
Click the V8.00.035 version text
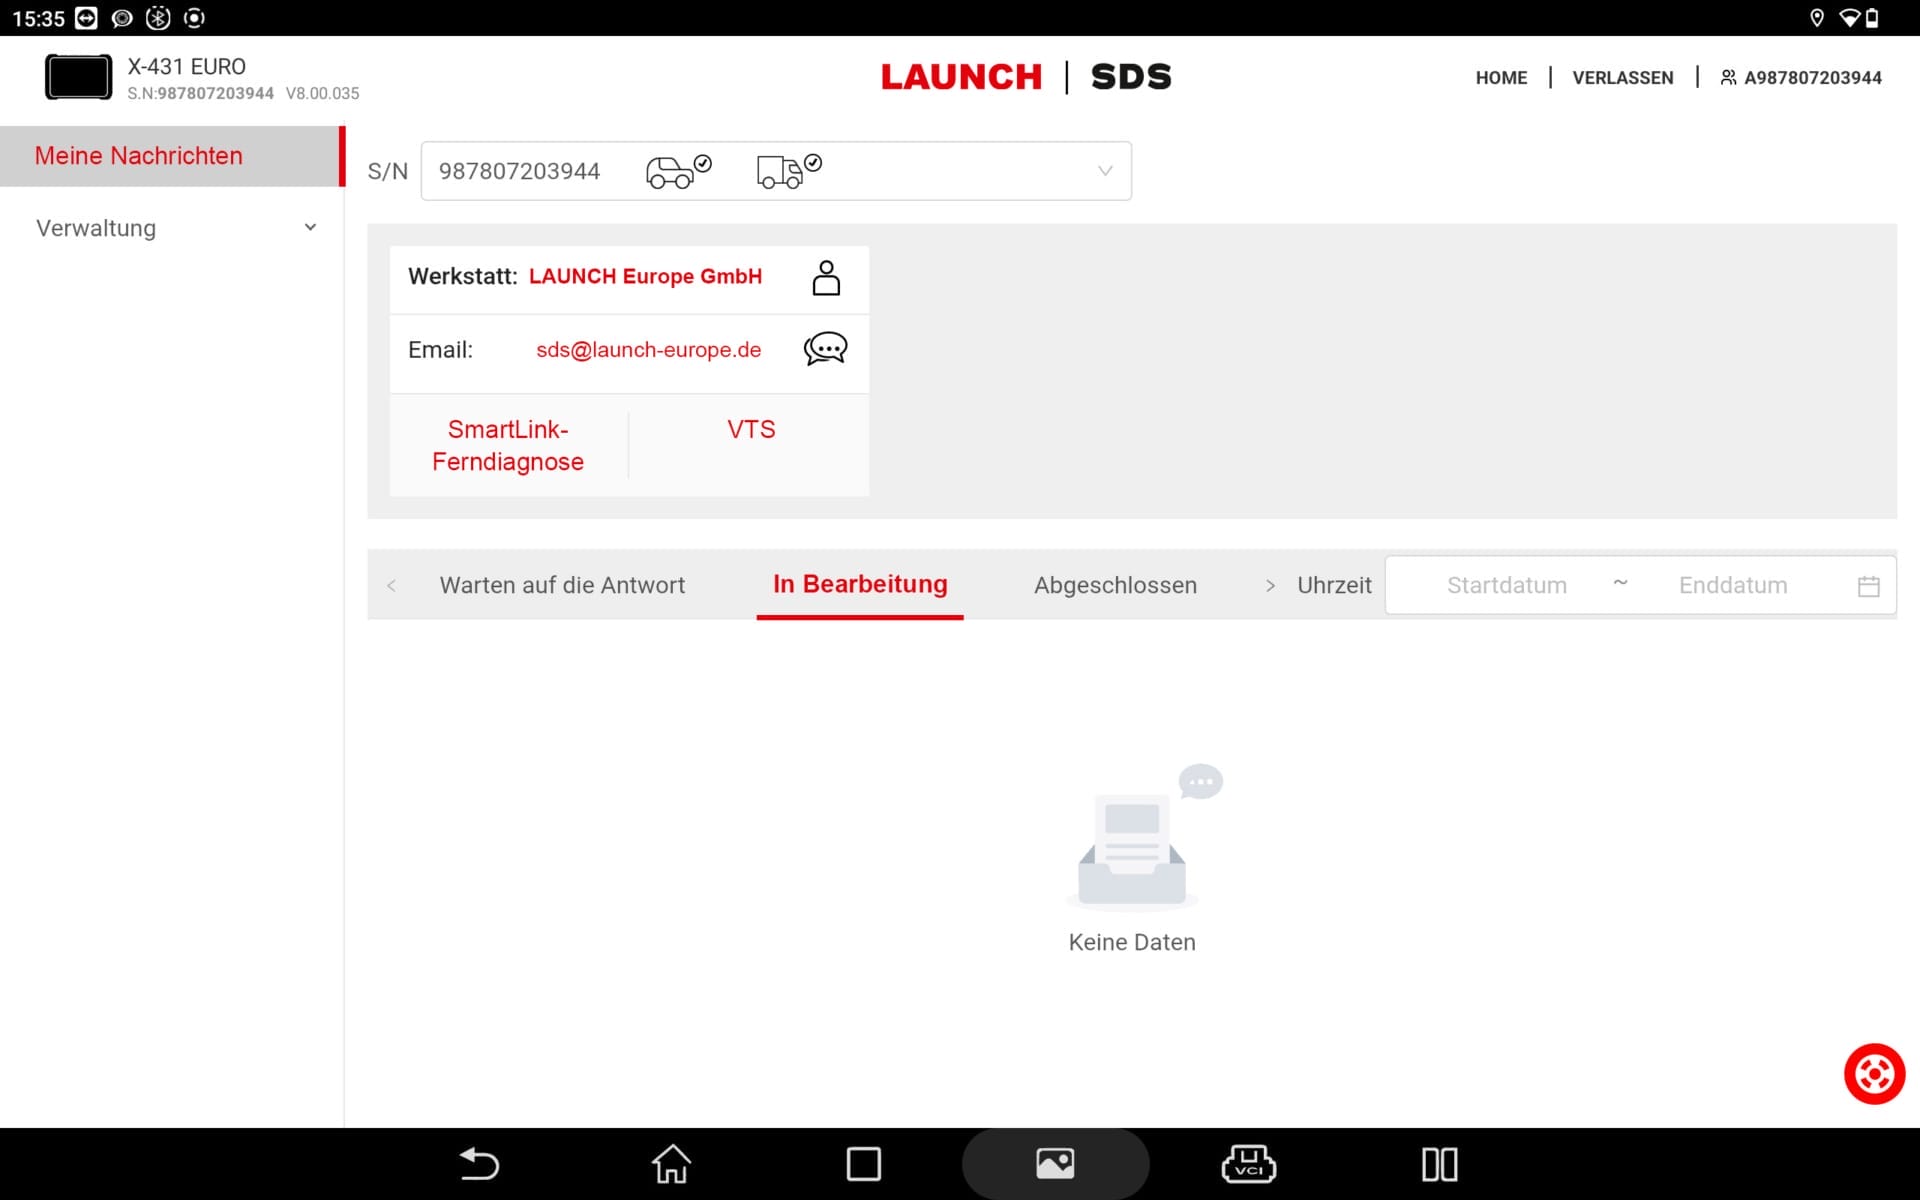[322, 93]
